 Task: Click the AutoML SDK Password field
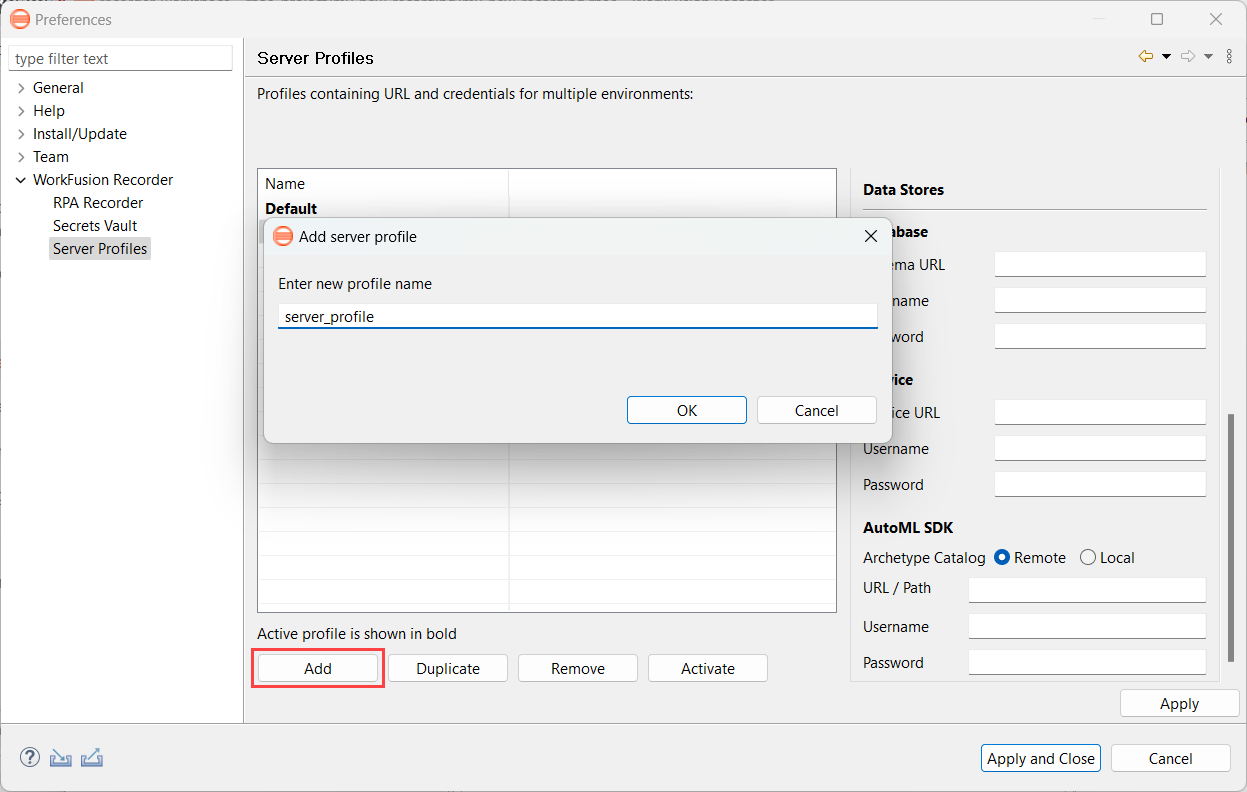(1087, 662)
